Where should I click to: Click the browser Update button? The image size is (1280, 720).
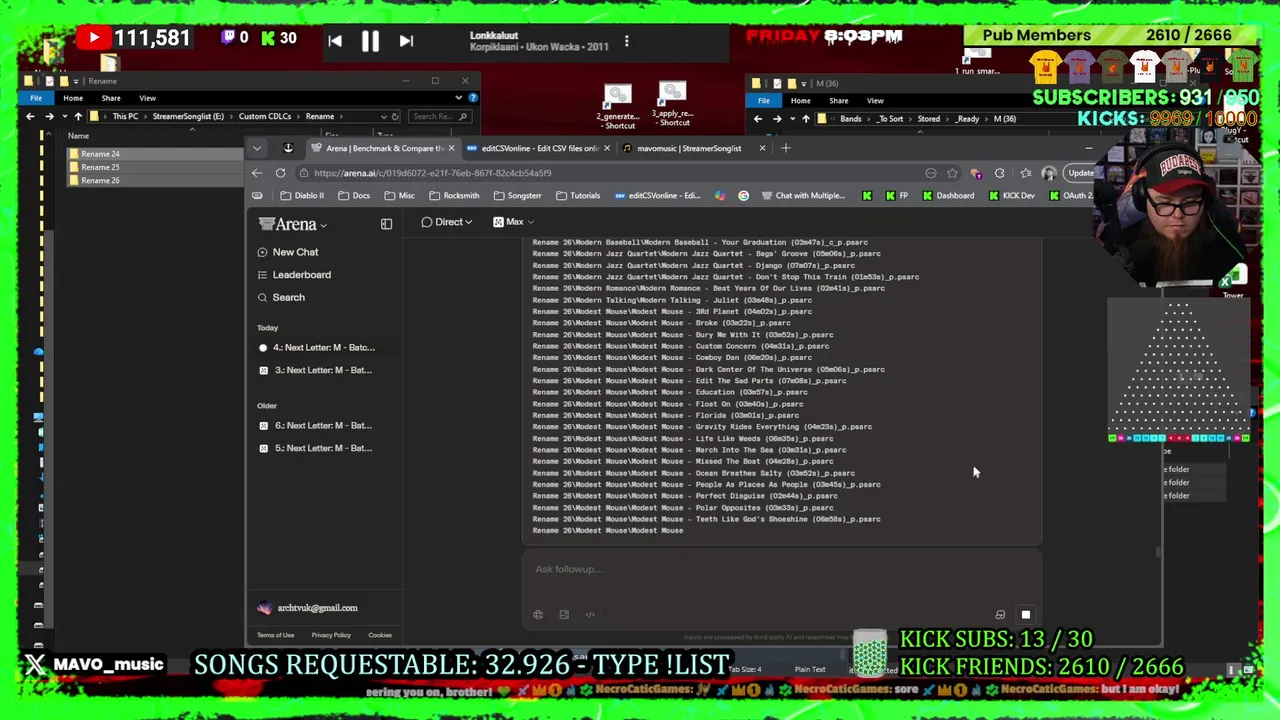1080,173
